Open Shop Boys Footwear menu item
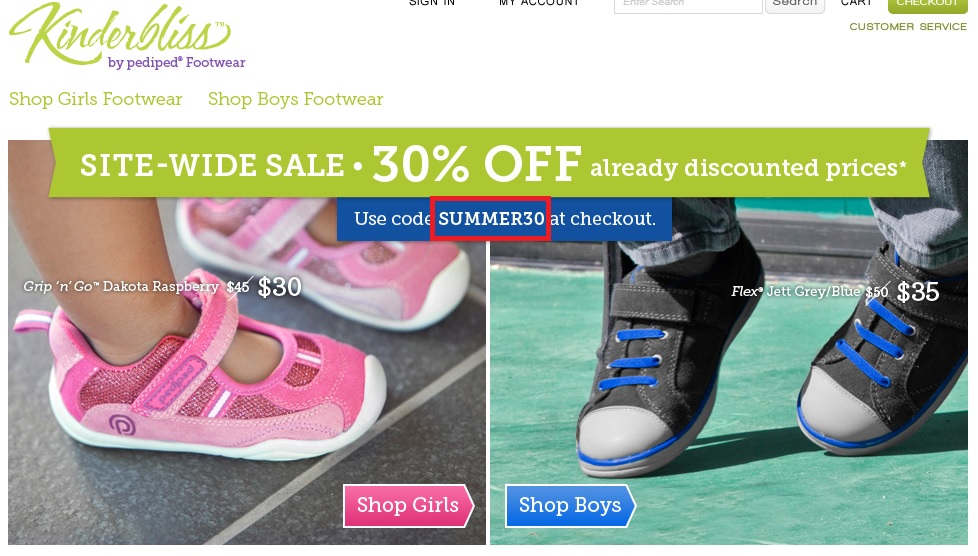978x556 pixels. coord(295,99)
